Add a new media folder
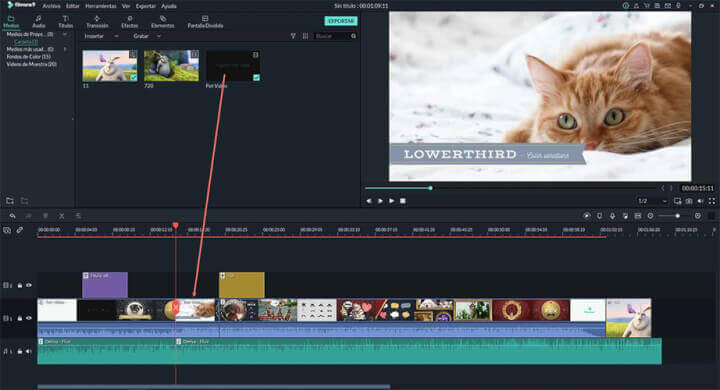 [10, 201]
